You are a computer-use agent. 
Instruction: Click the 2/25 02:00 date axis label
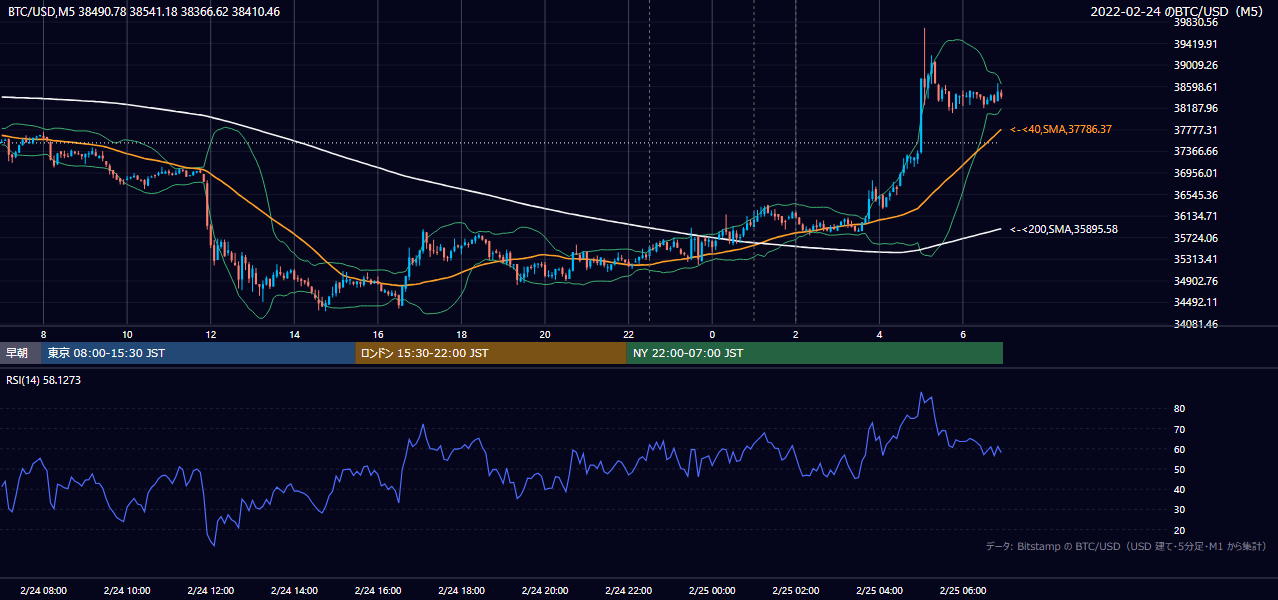pos(796,590)
